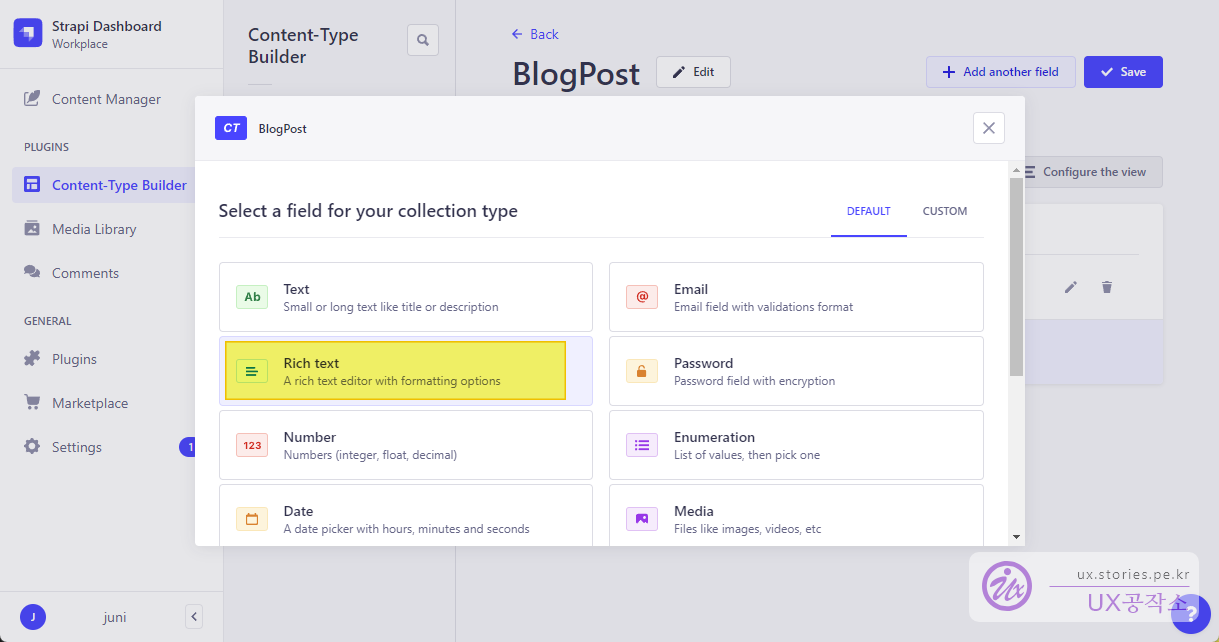Click the Comments speech bubble icon
This screenshot has height=642, width=1219.
(x=32, y=273)
